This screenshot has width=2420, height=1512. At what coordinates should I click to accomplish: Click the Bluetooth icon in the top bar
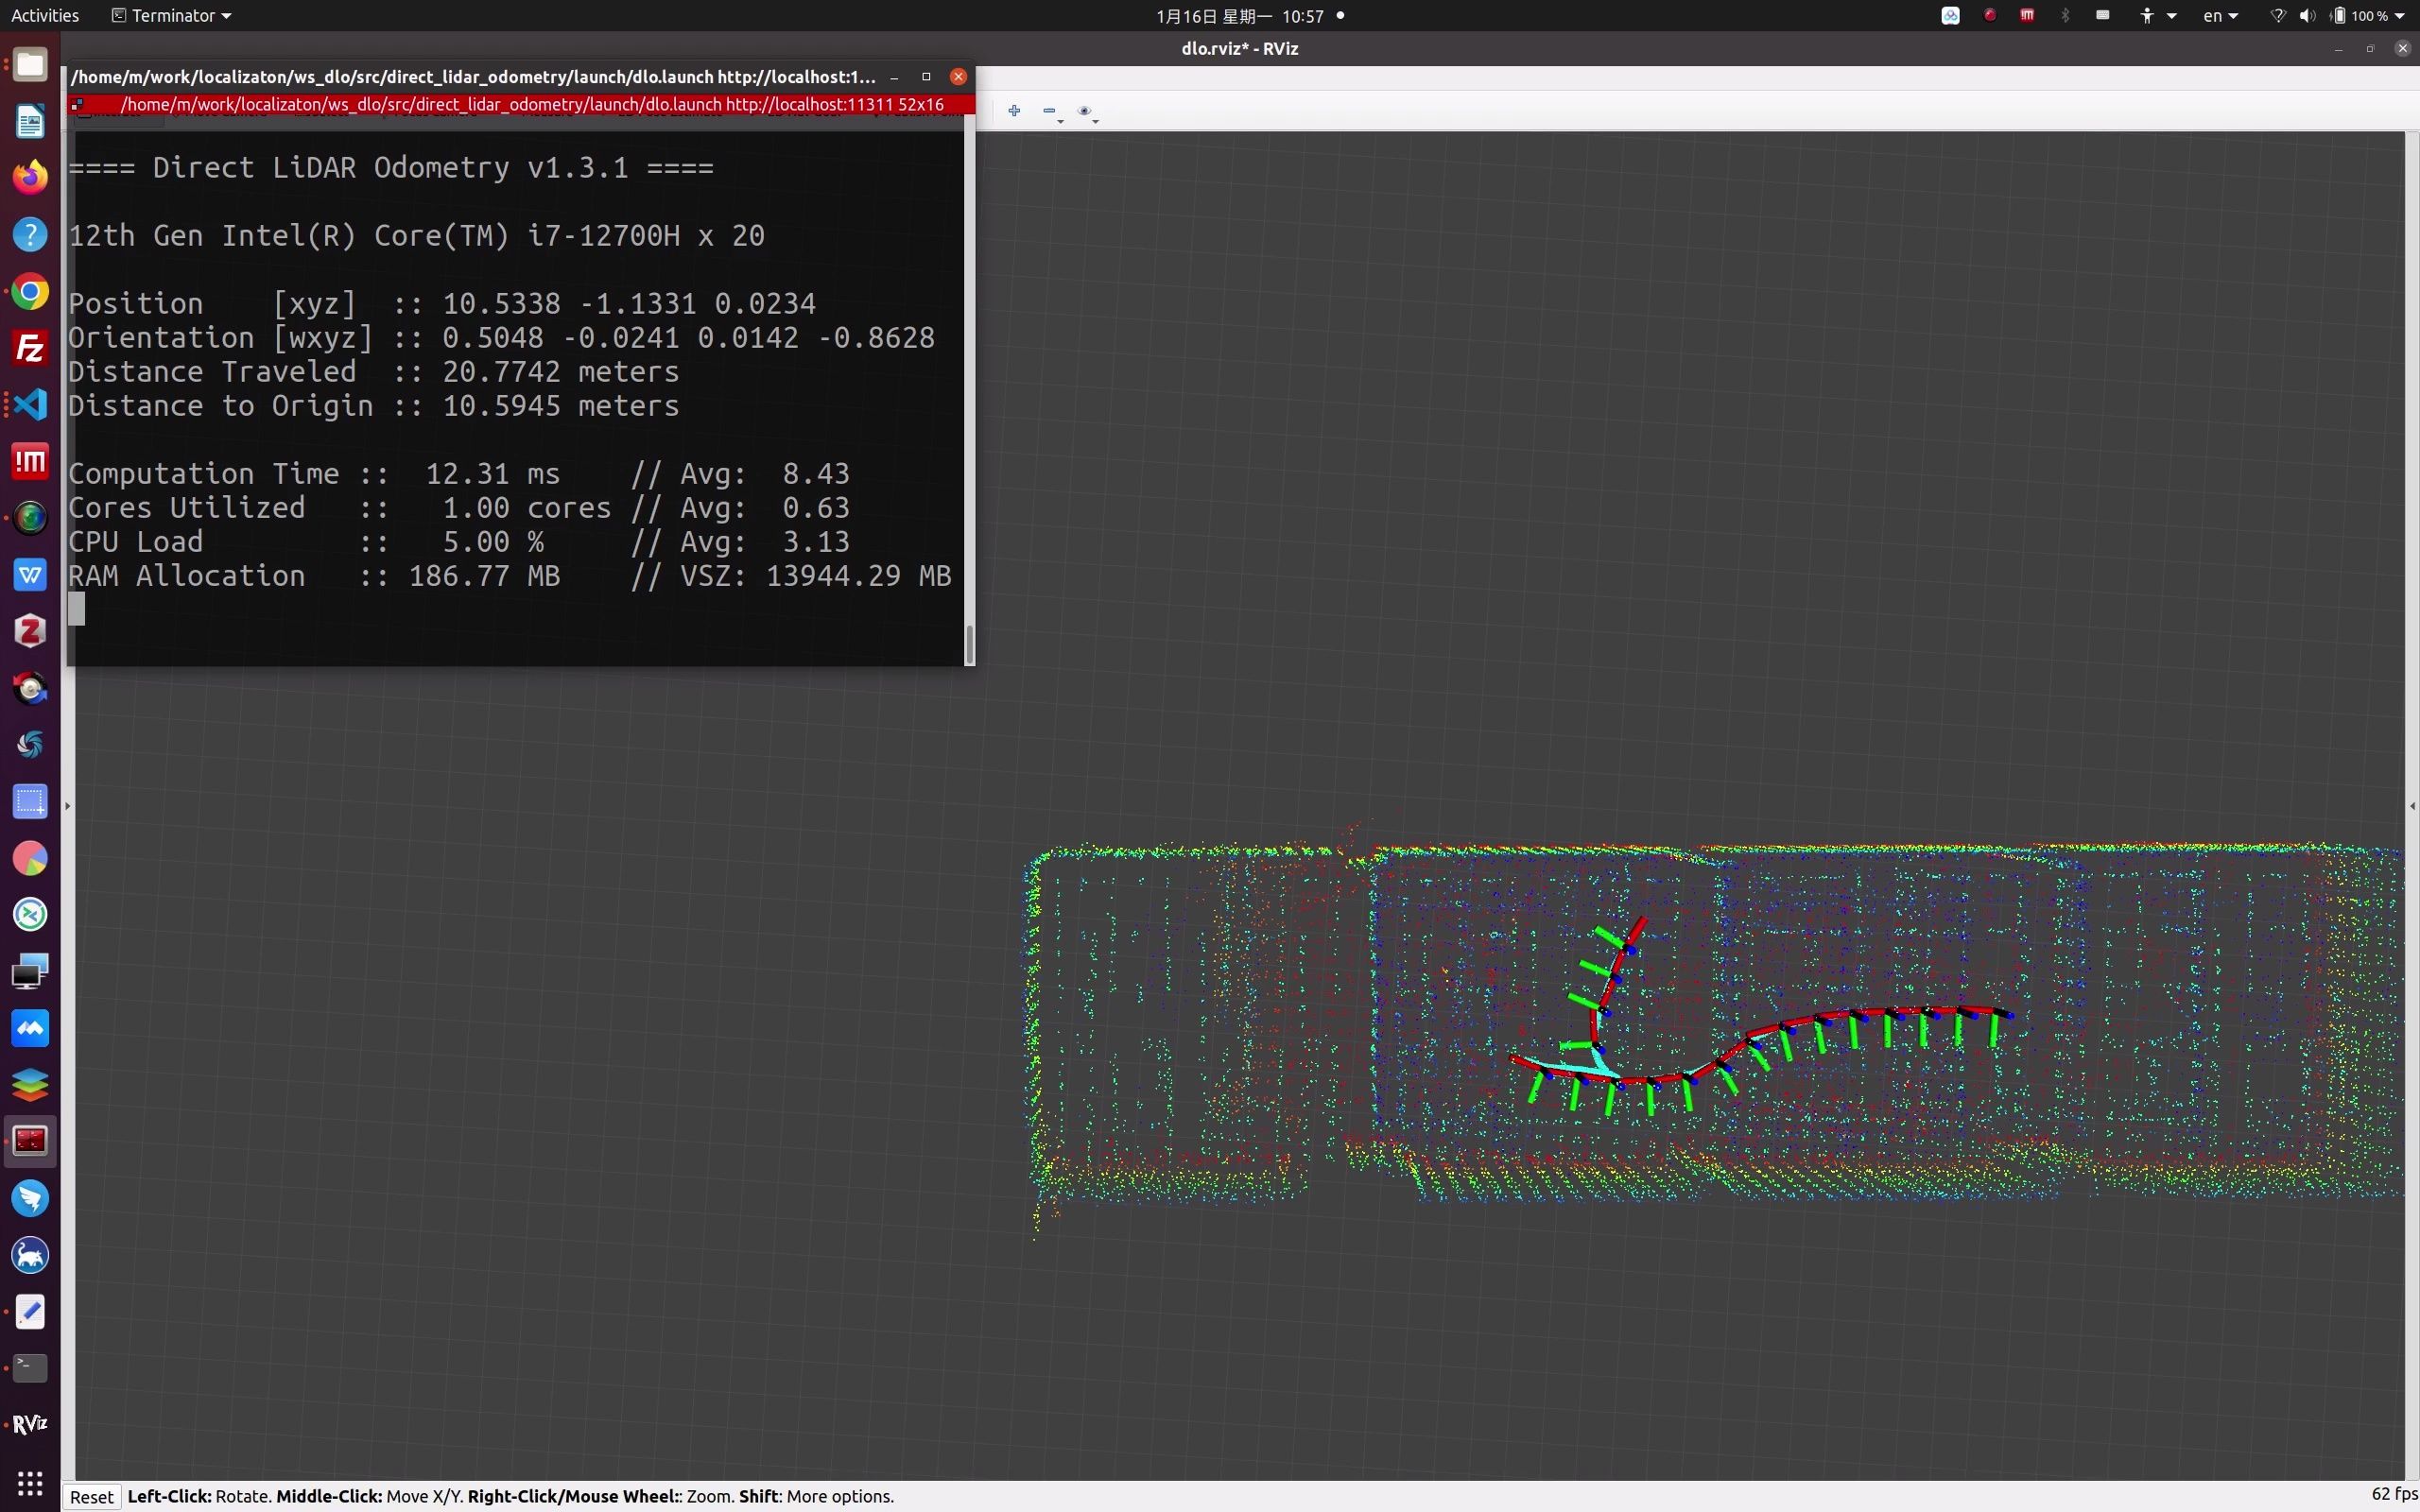coord(2065,15)
